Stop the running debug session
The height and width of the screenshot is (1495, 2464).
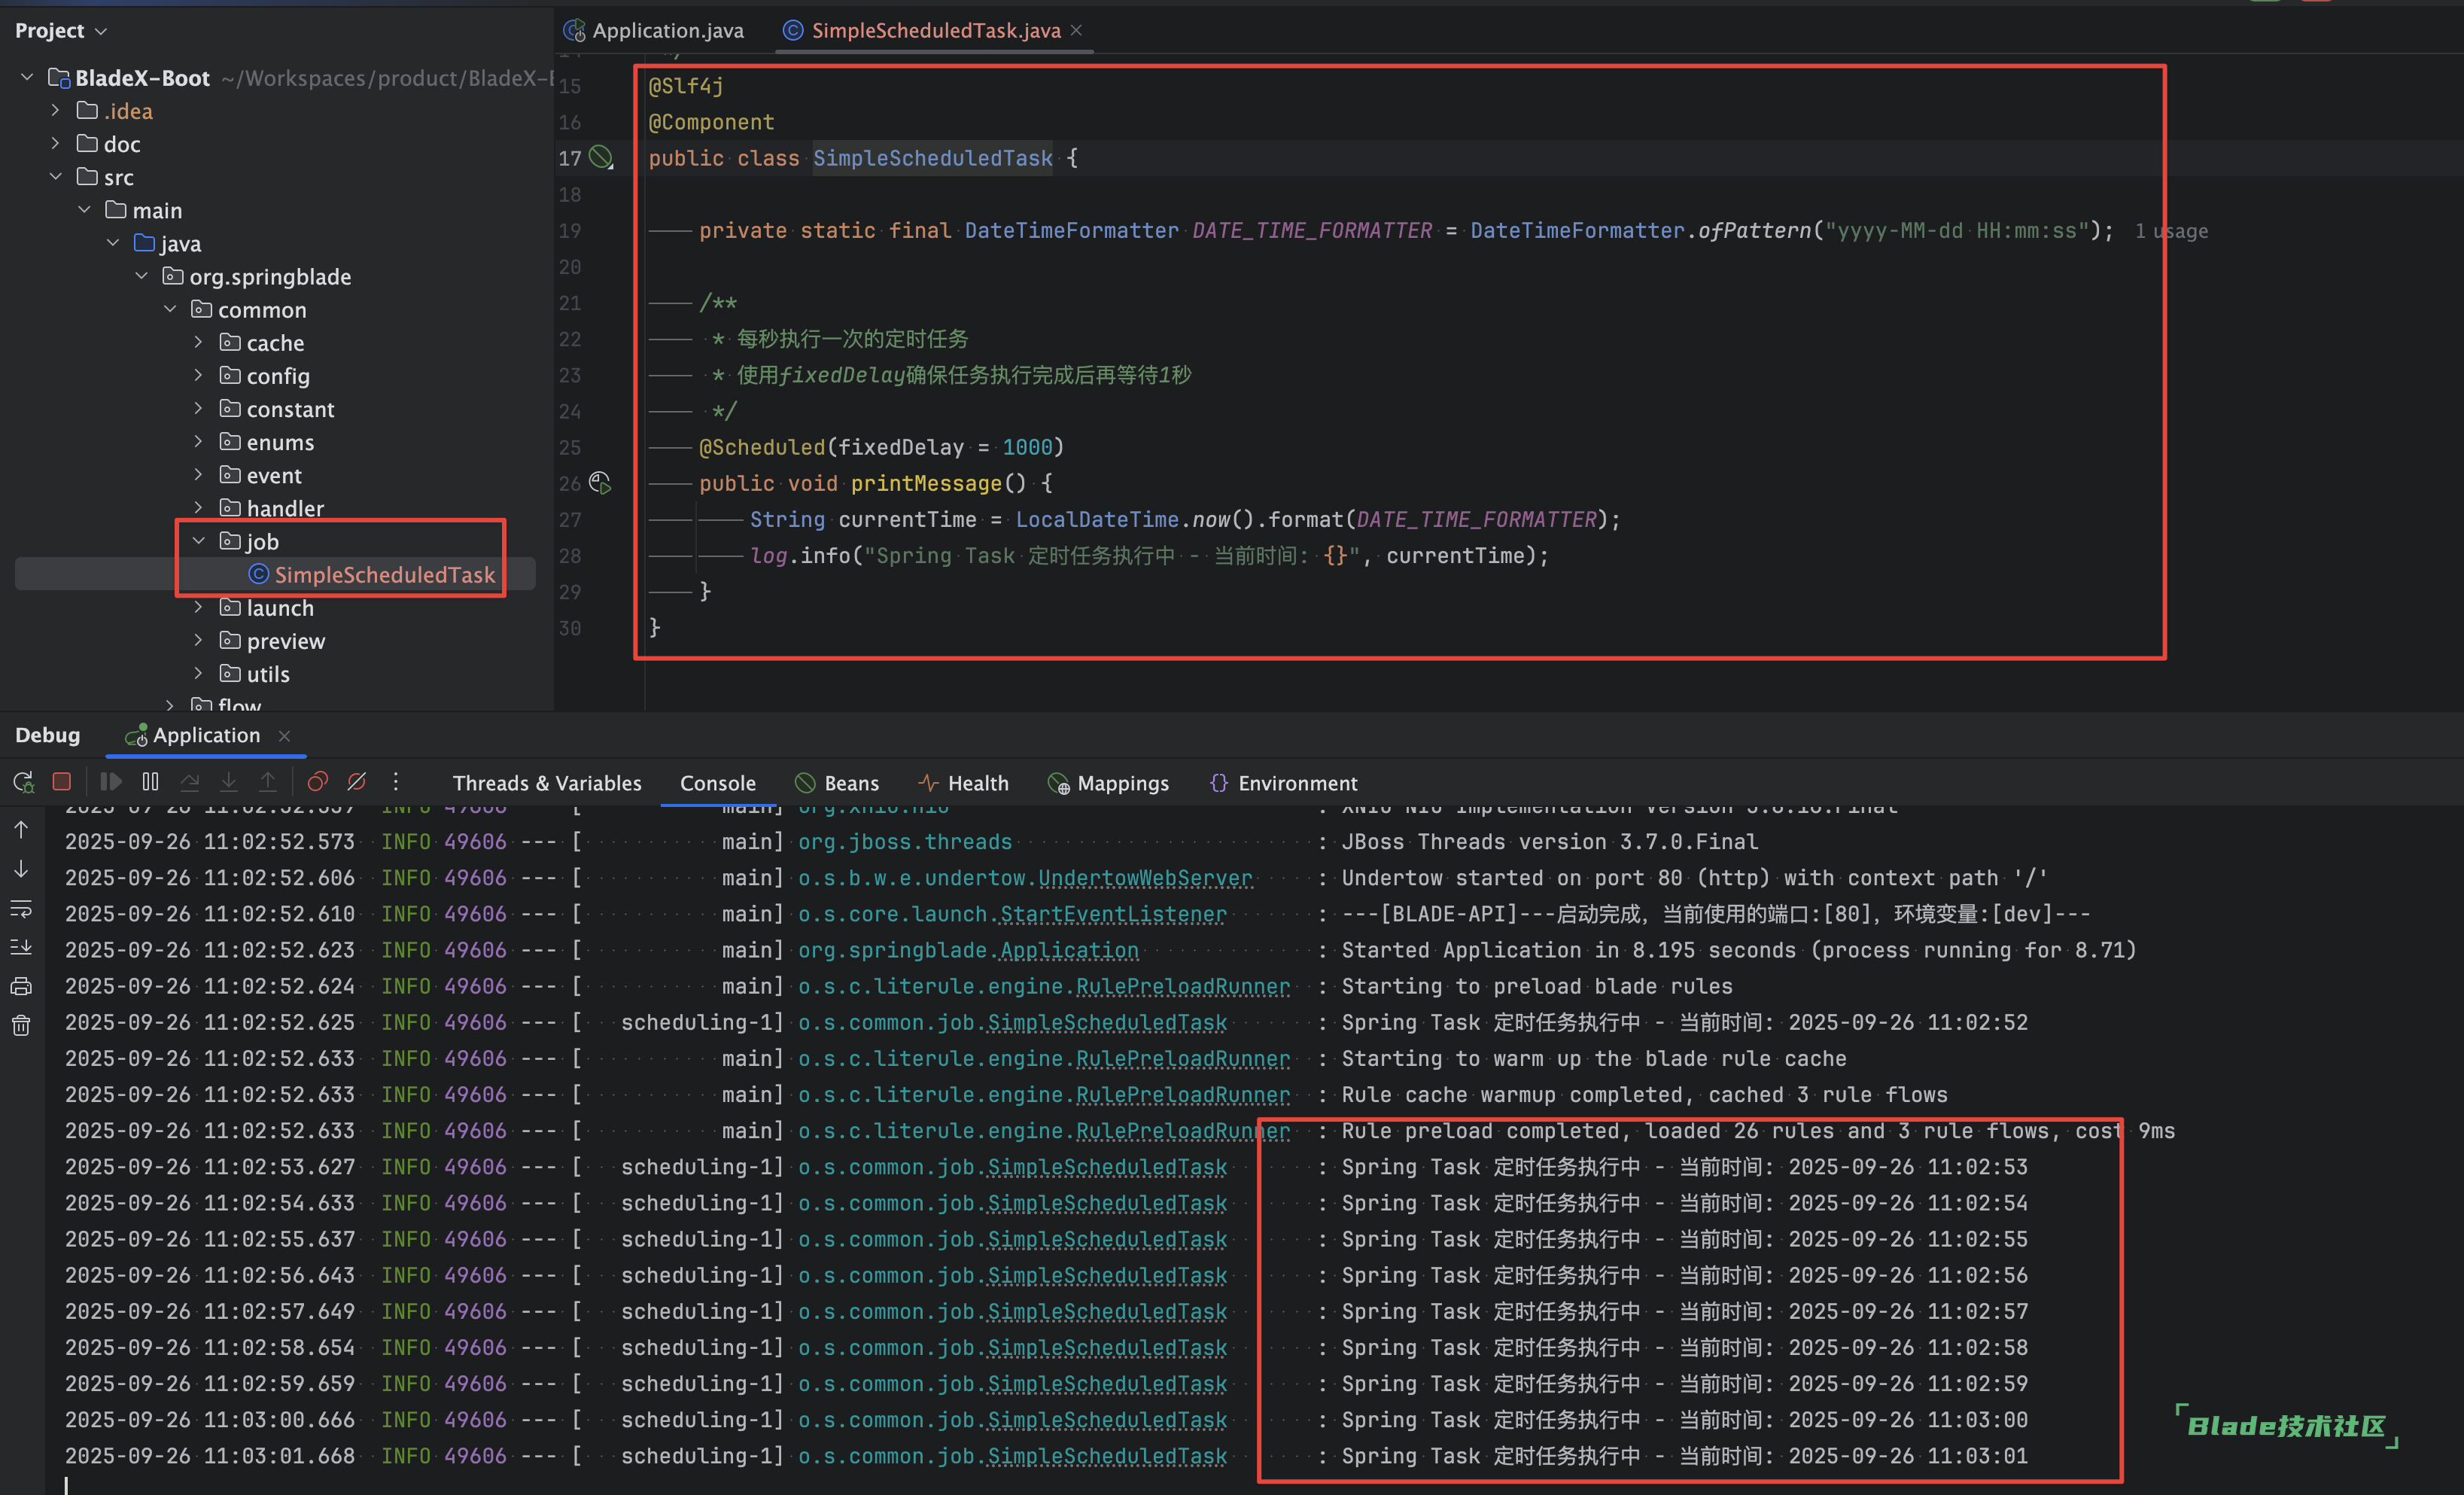62,782
